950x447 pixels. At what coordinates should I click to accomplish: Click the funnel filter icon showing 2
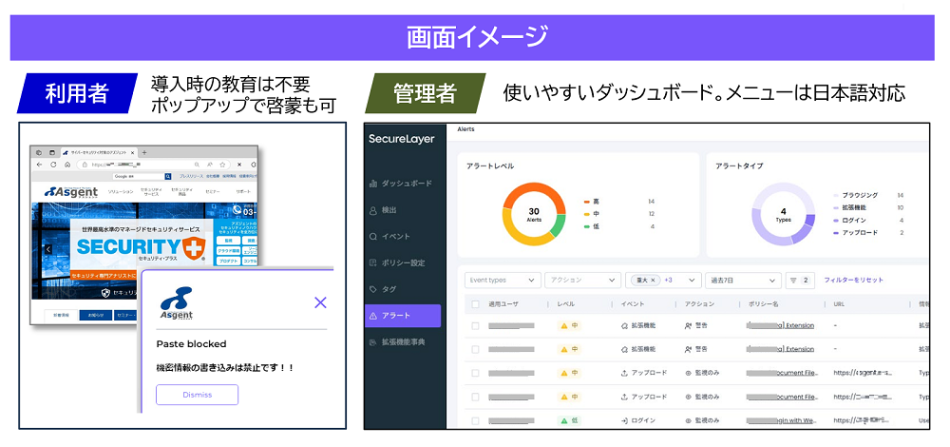(x=800, y=280)
